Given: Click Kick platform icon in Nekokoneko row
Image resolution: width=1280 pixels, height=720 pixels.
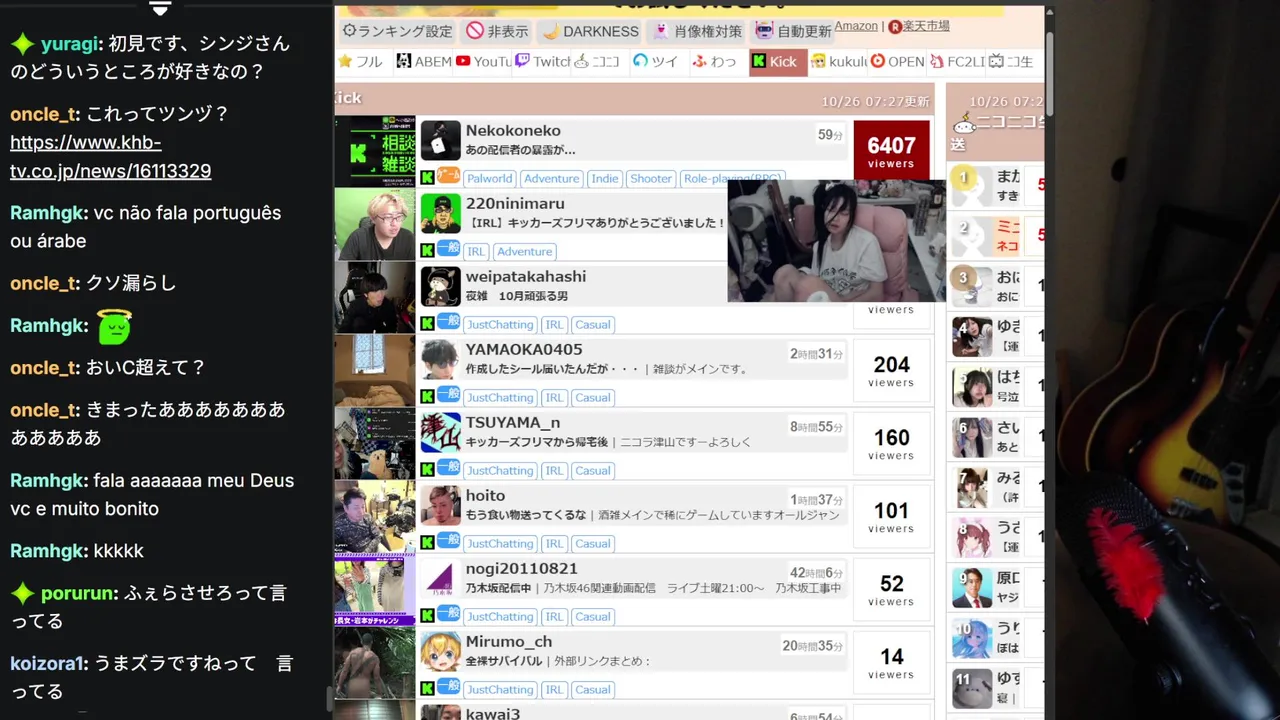Looking at the screenshot, I should (427, 178).
